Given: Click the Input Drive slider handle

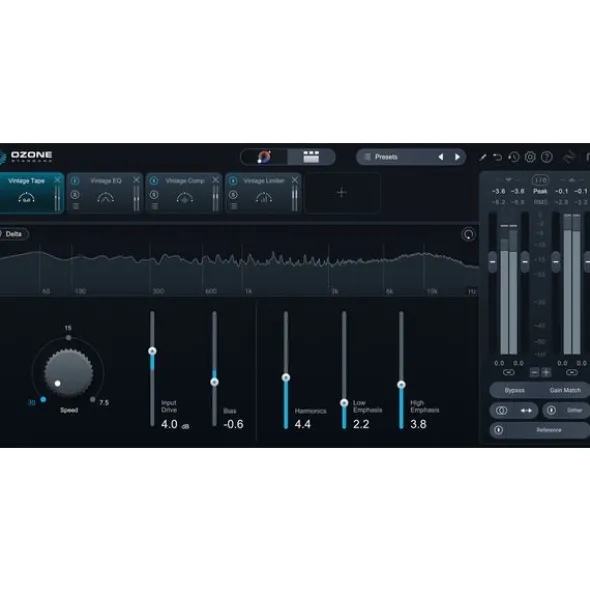Looking at the screenshot, I should point(152,351).
